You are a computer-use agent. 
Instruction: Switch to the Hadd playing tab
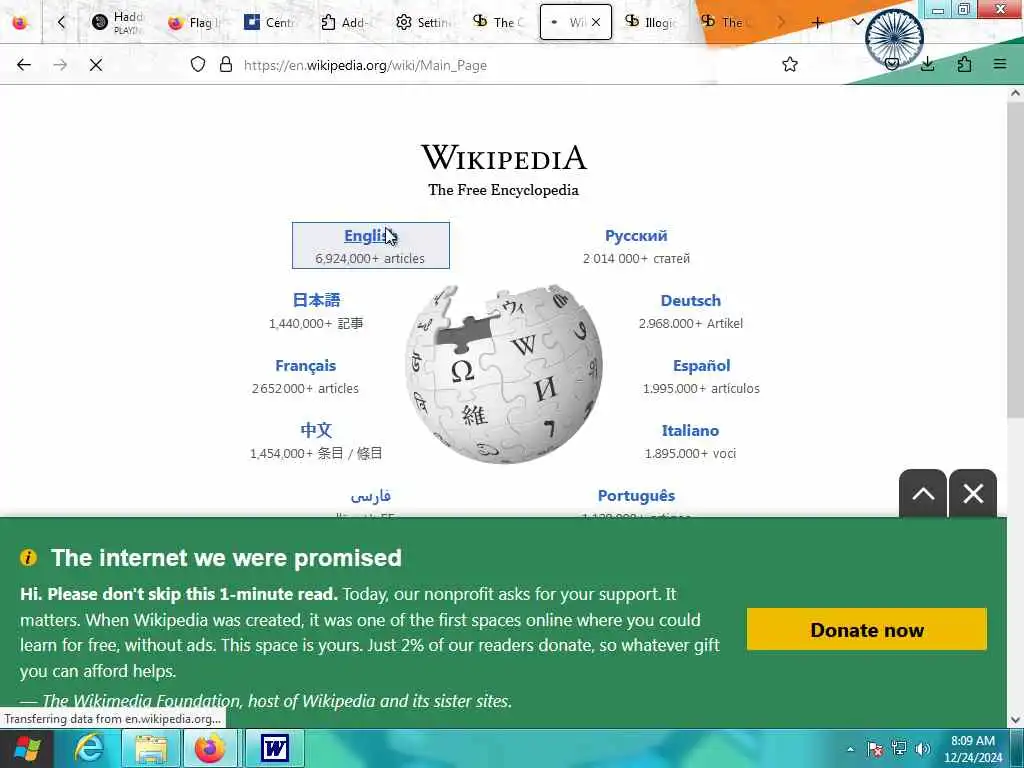[x=118, y=22]
